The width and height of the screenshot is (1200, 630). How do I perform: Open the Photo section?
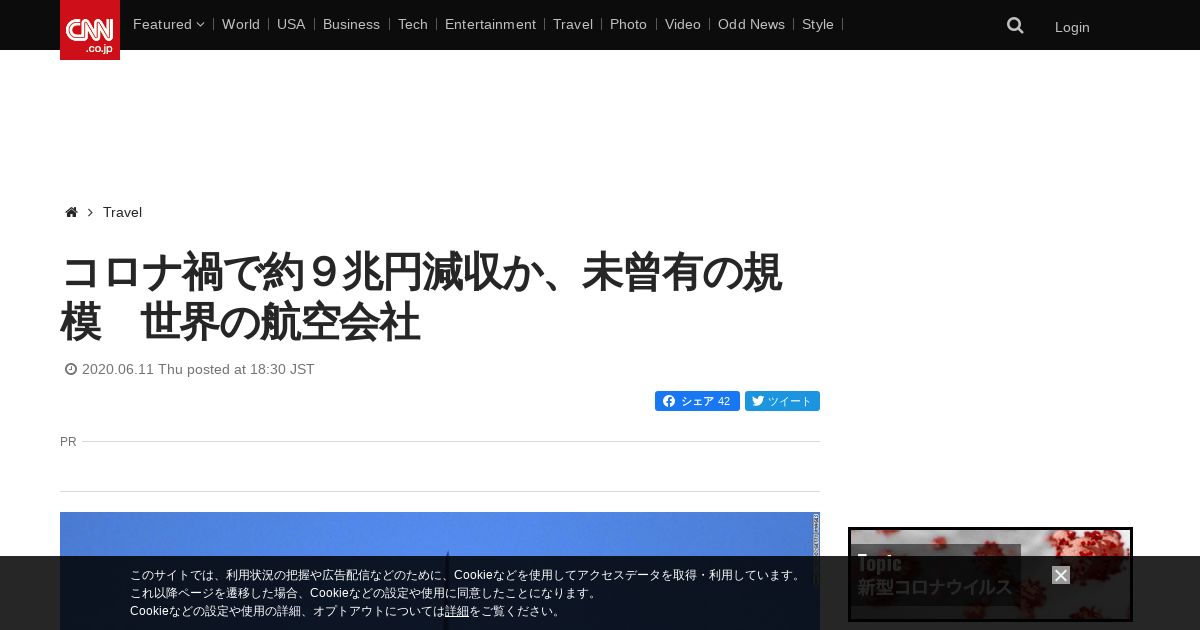tap(628, 24)
